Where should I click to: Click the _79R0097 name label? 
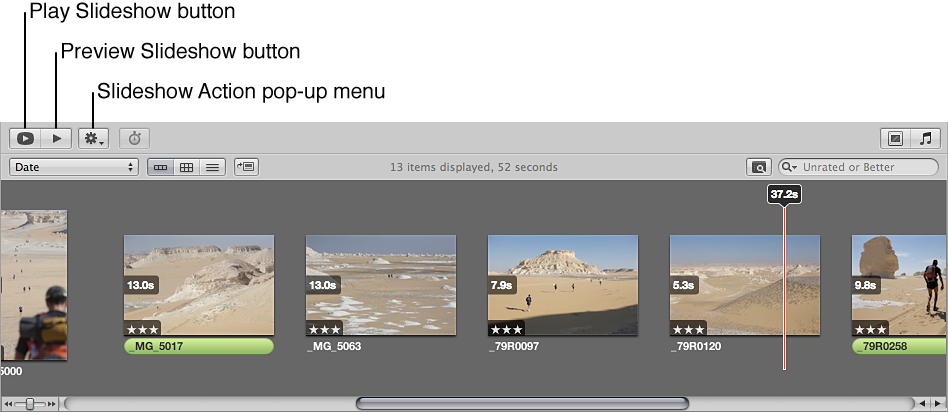(x=513, y=347)
